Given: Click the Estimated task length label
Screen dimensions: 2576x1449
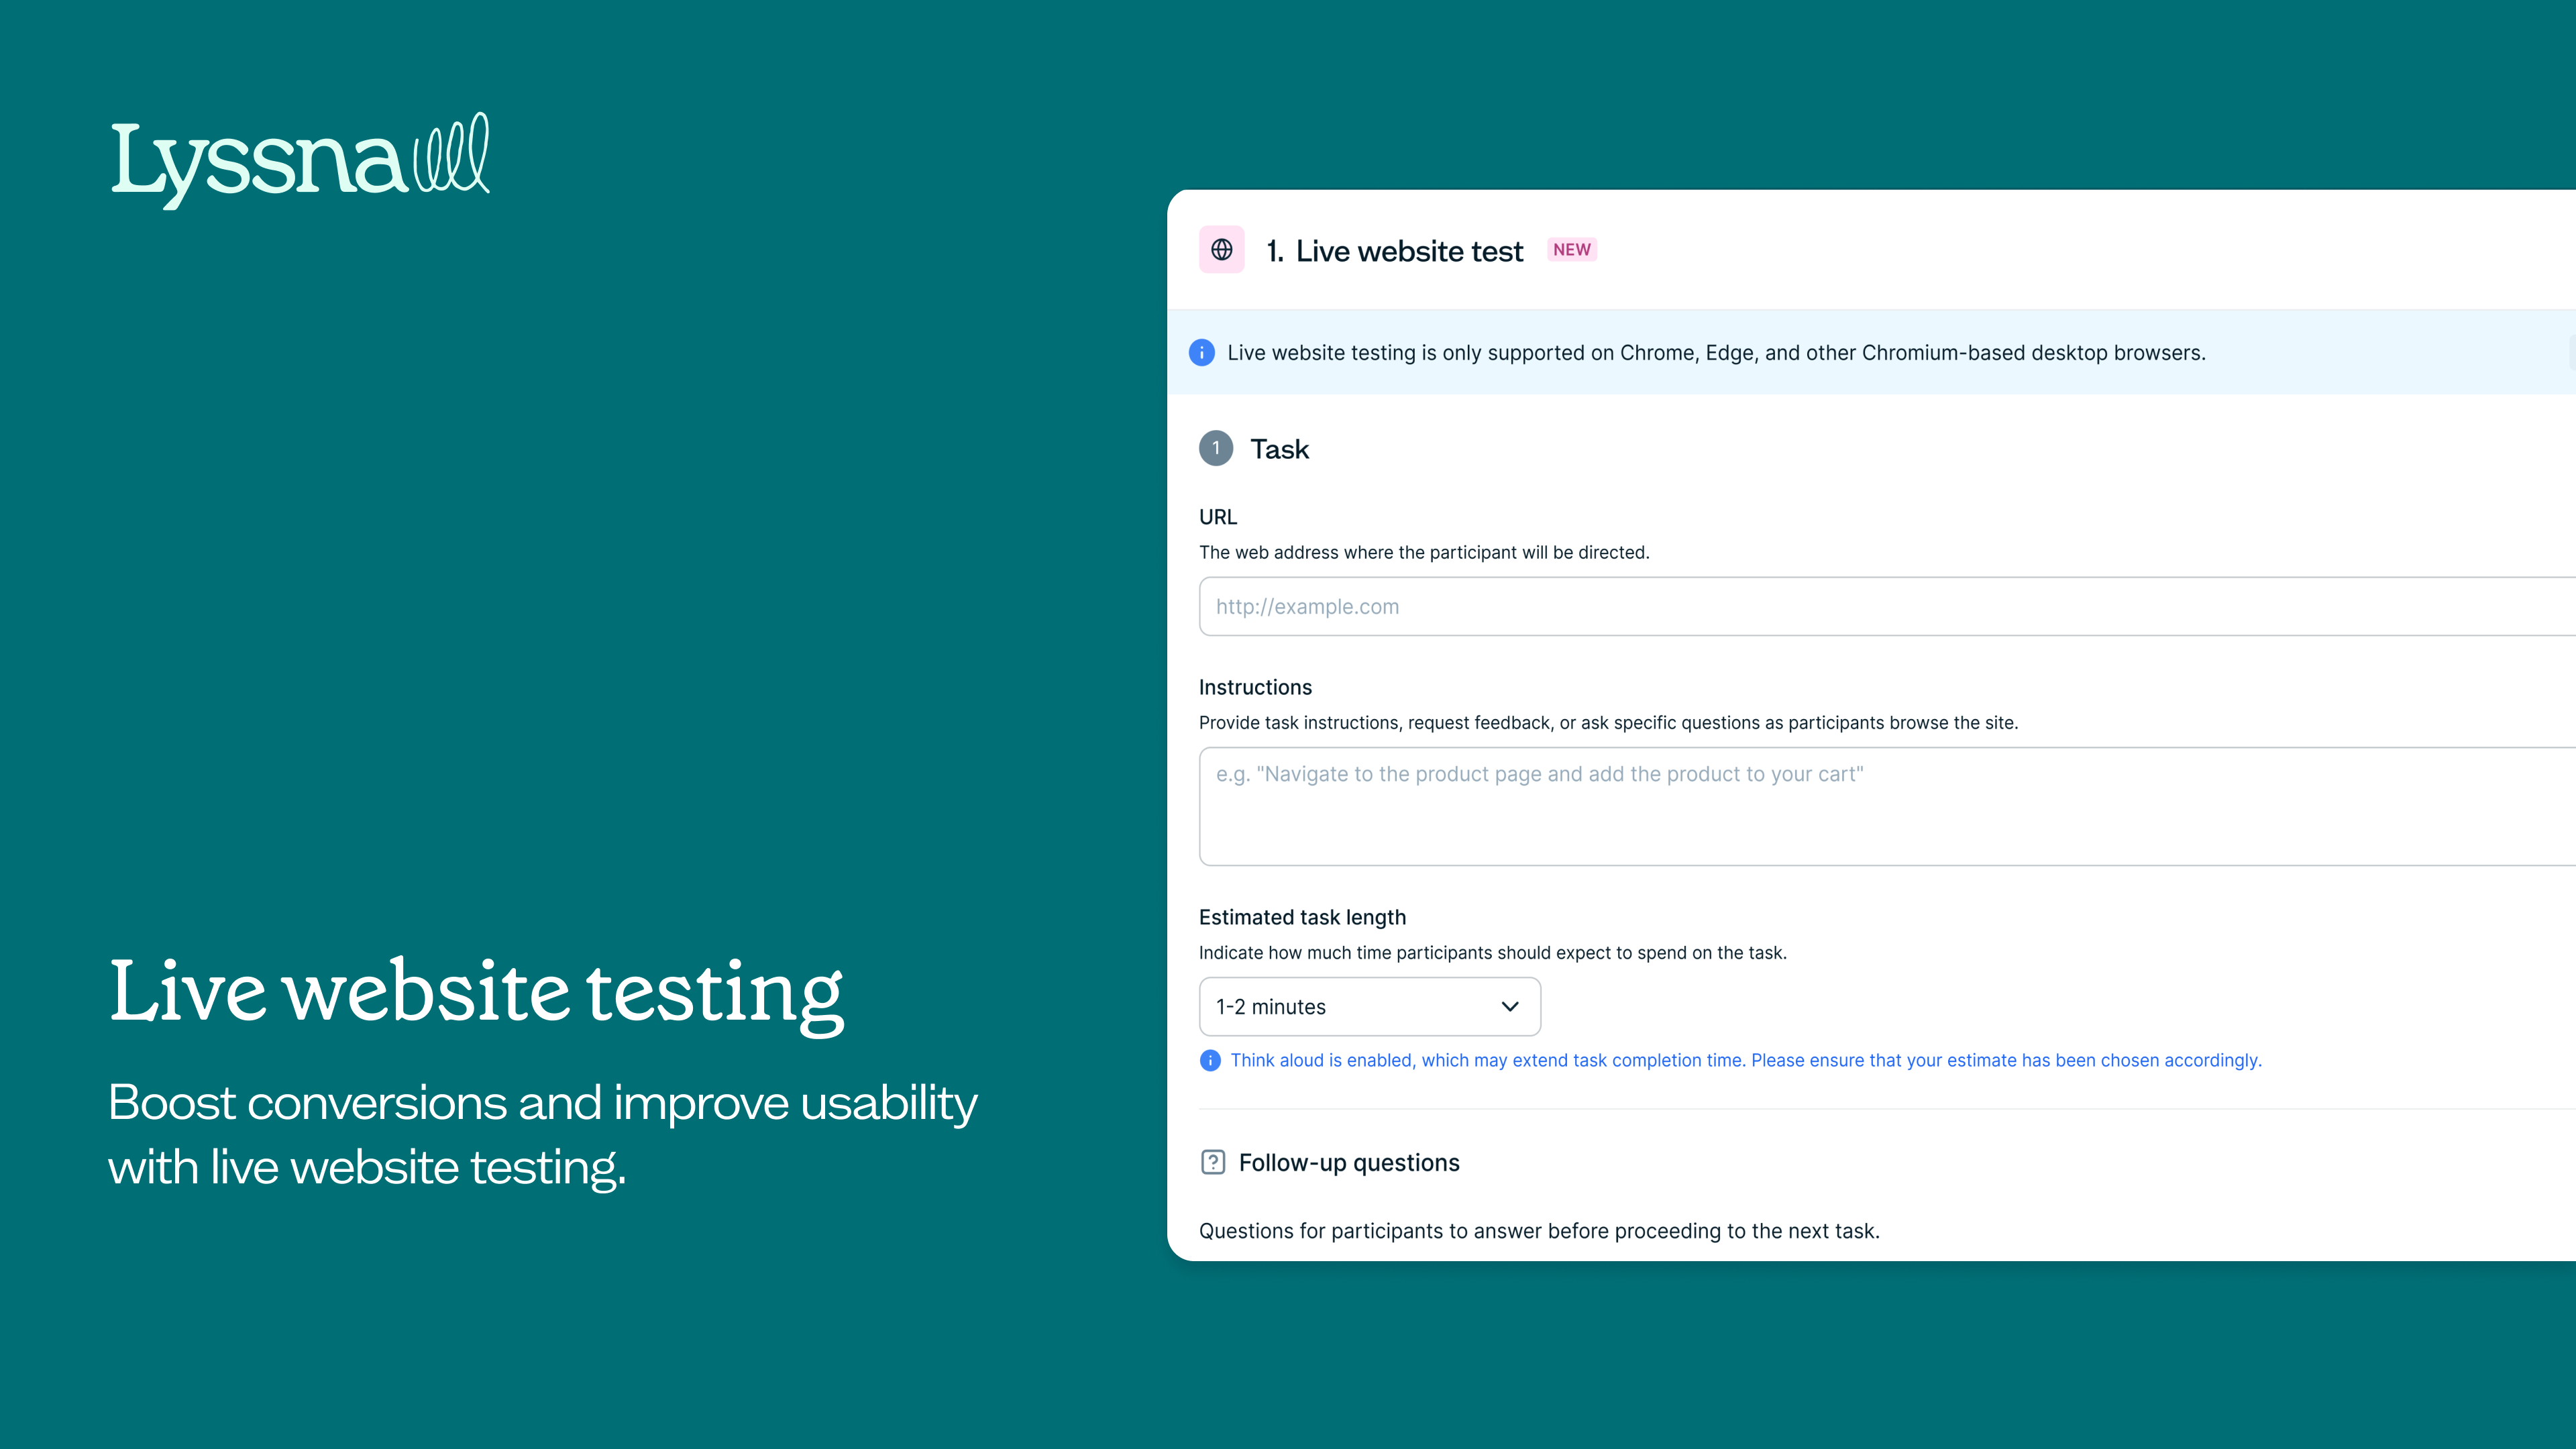Looking at the screenshot, I should pyautogui.click(x=1302, y=918).
